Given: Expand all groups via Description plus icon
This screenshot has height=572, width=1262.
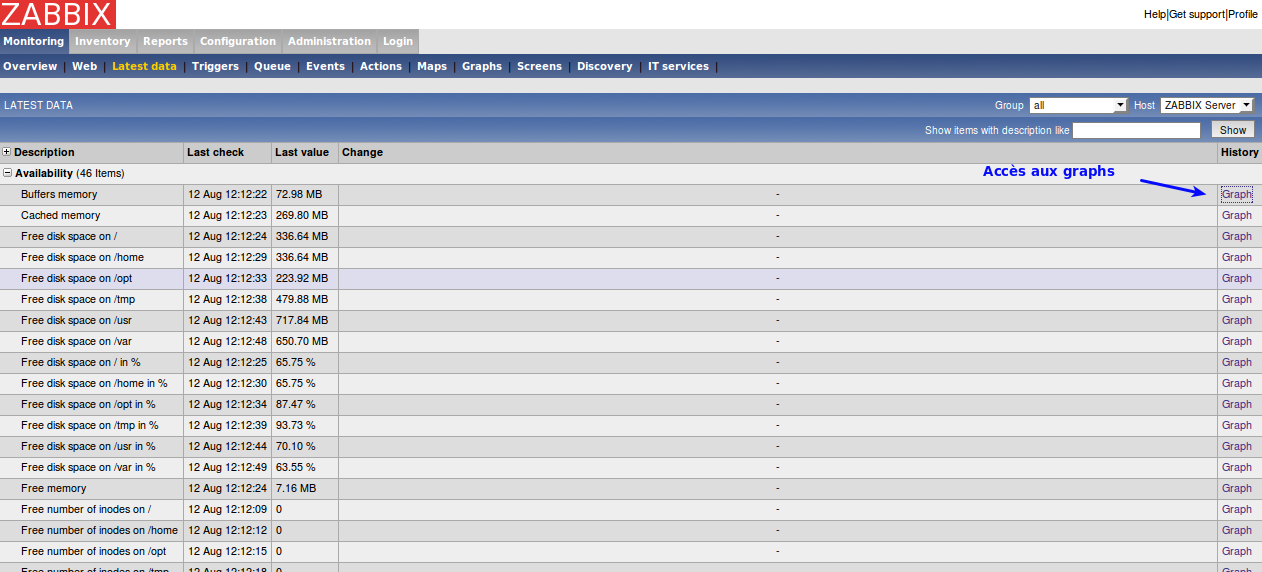Looking at the screenshot, I should pyautogui.click(x=7, y=152).
